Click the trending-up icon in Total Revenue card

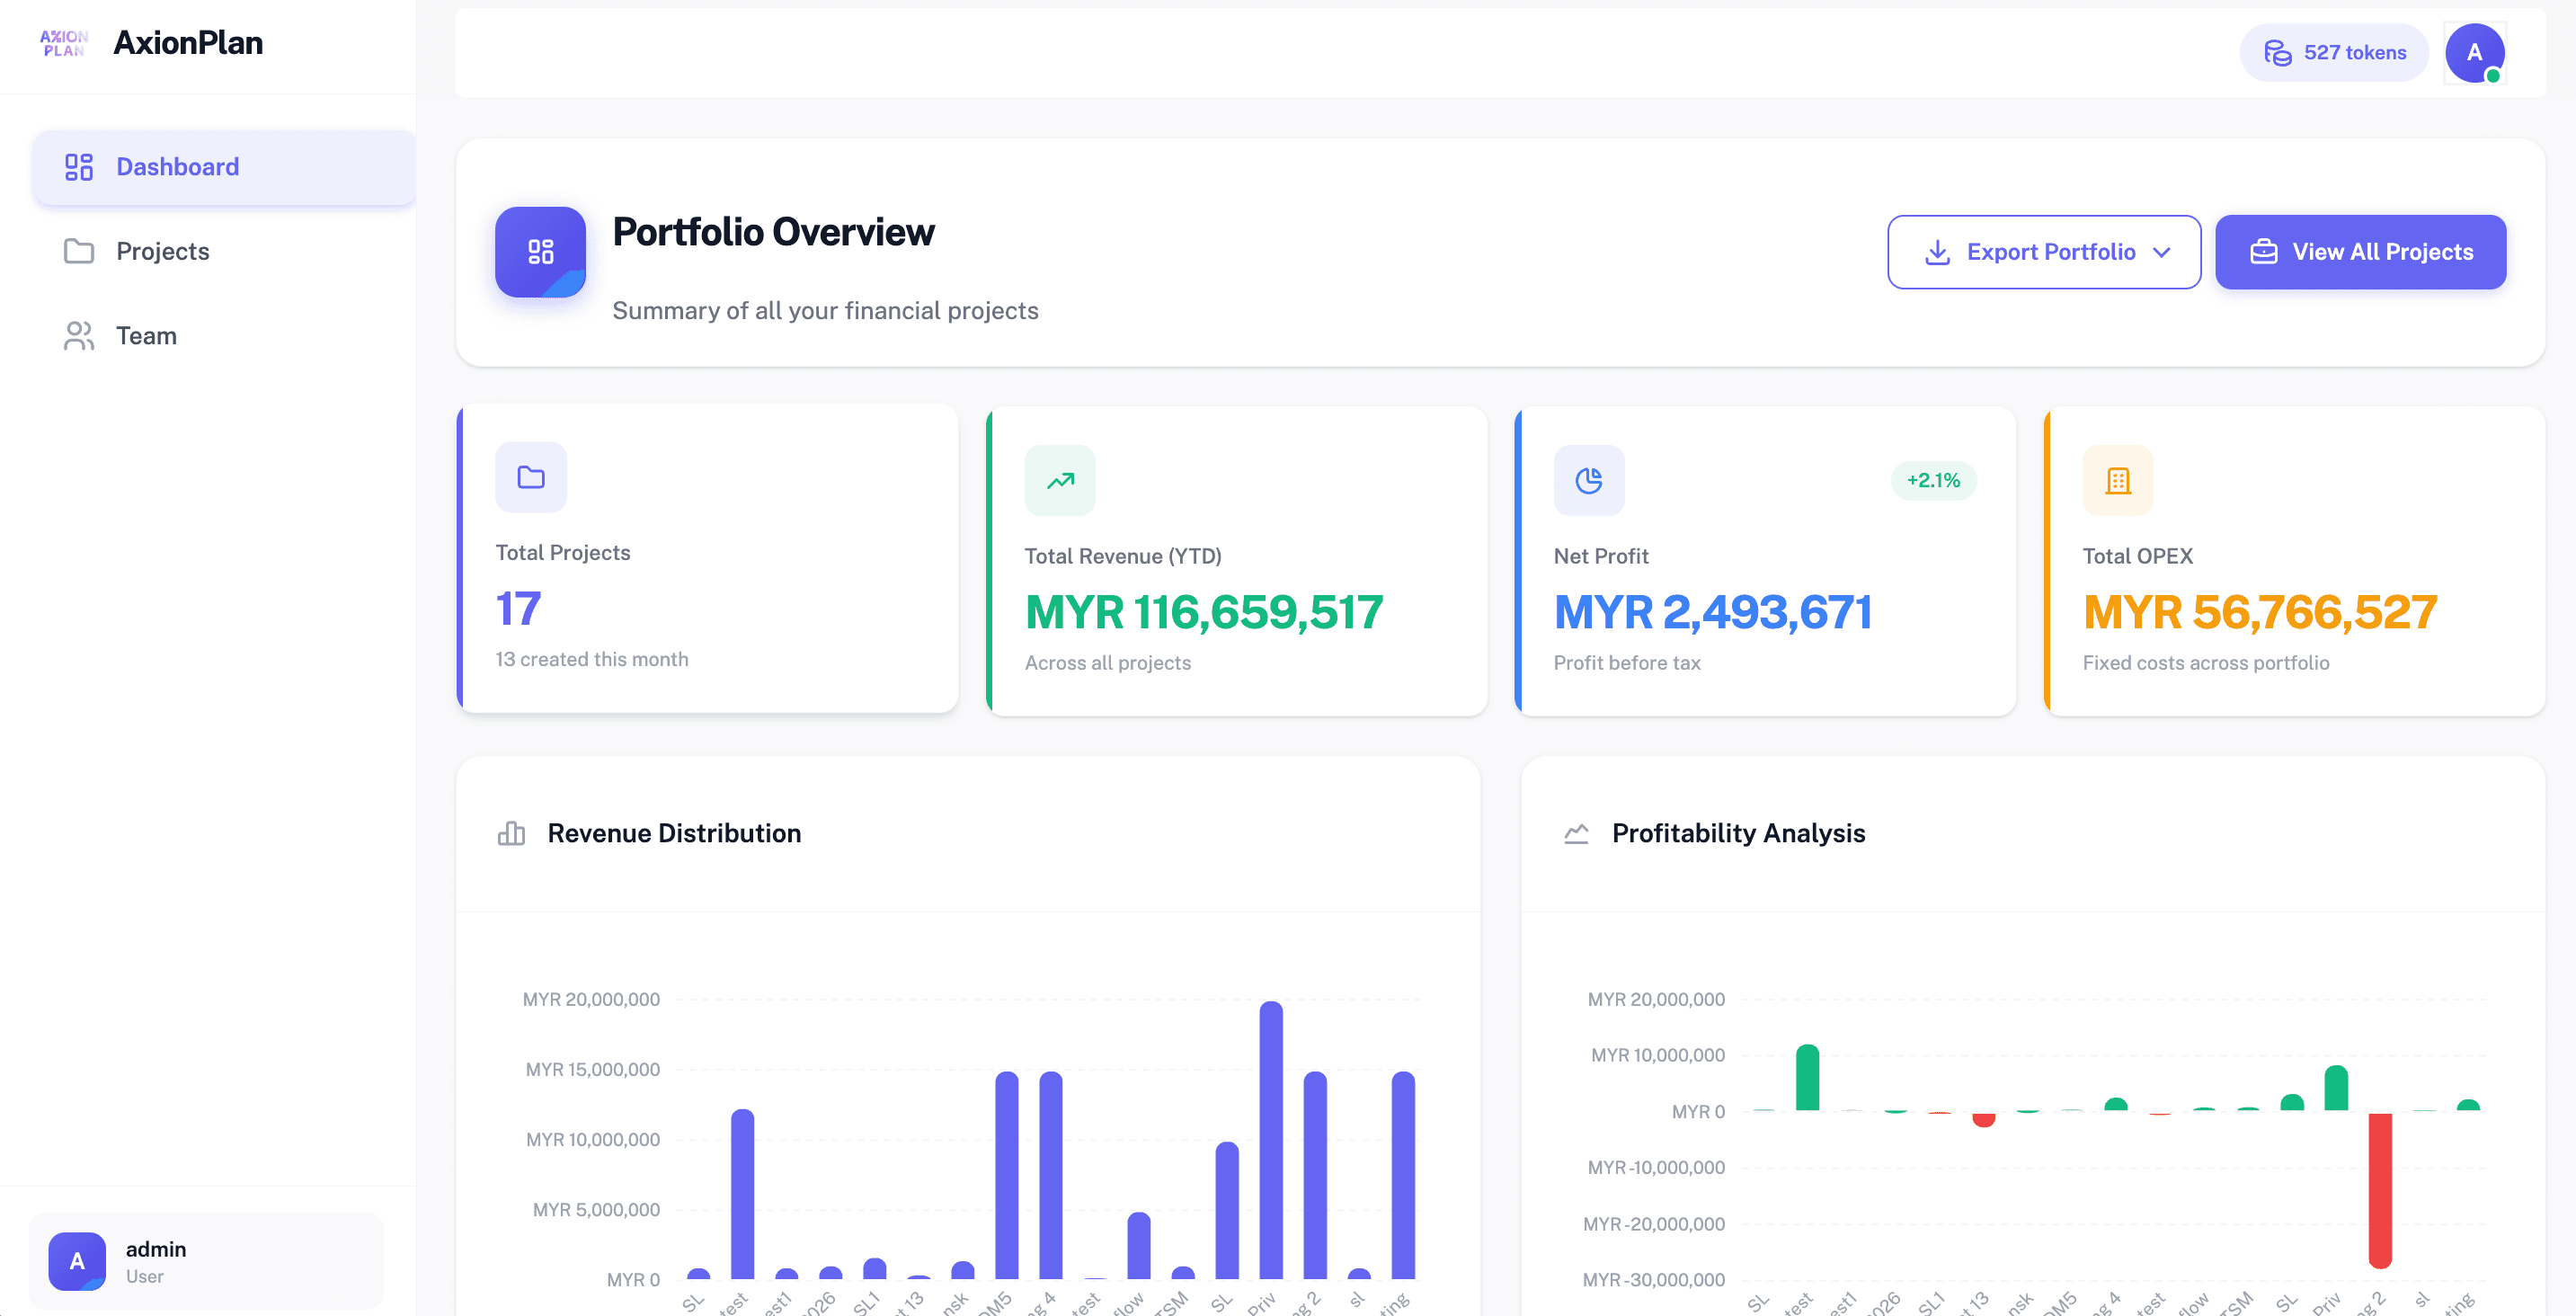tap(1060, 481)
